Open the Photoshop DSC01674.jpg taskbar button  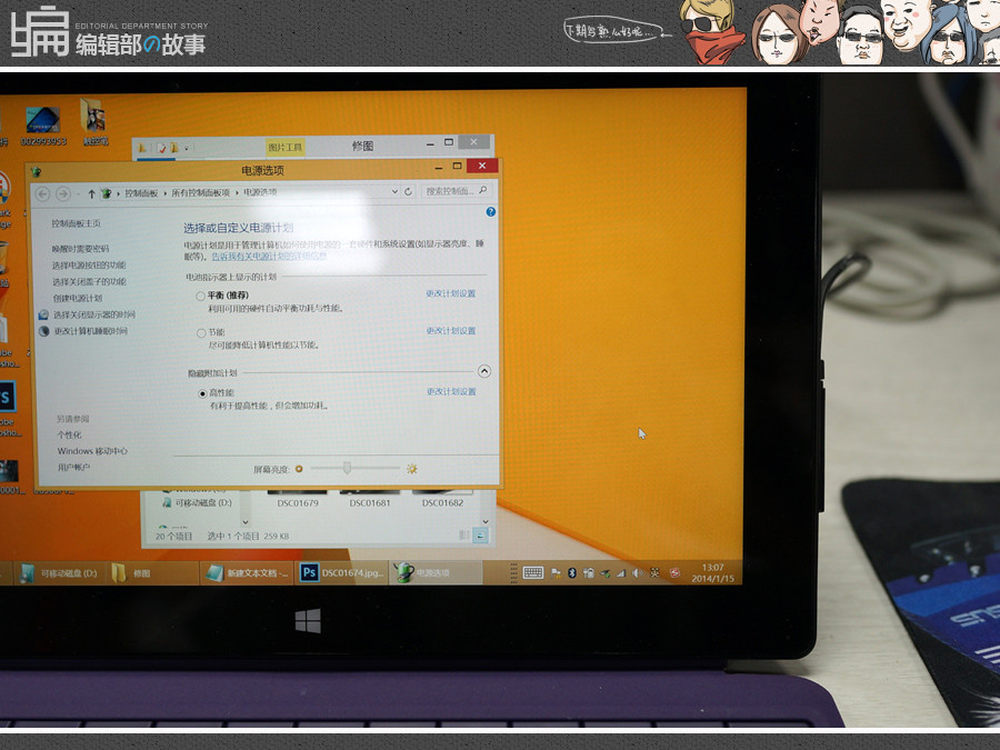(342, 573)
